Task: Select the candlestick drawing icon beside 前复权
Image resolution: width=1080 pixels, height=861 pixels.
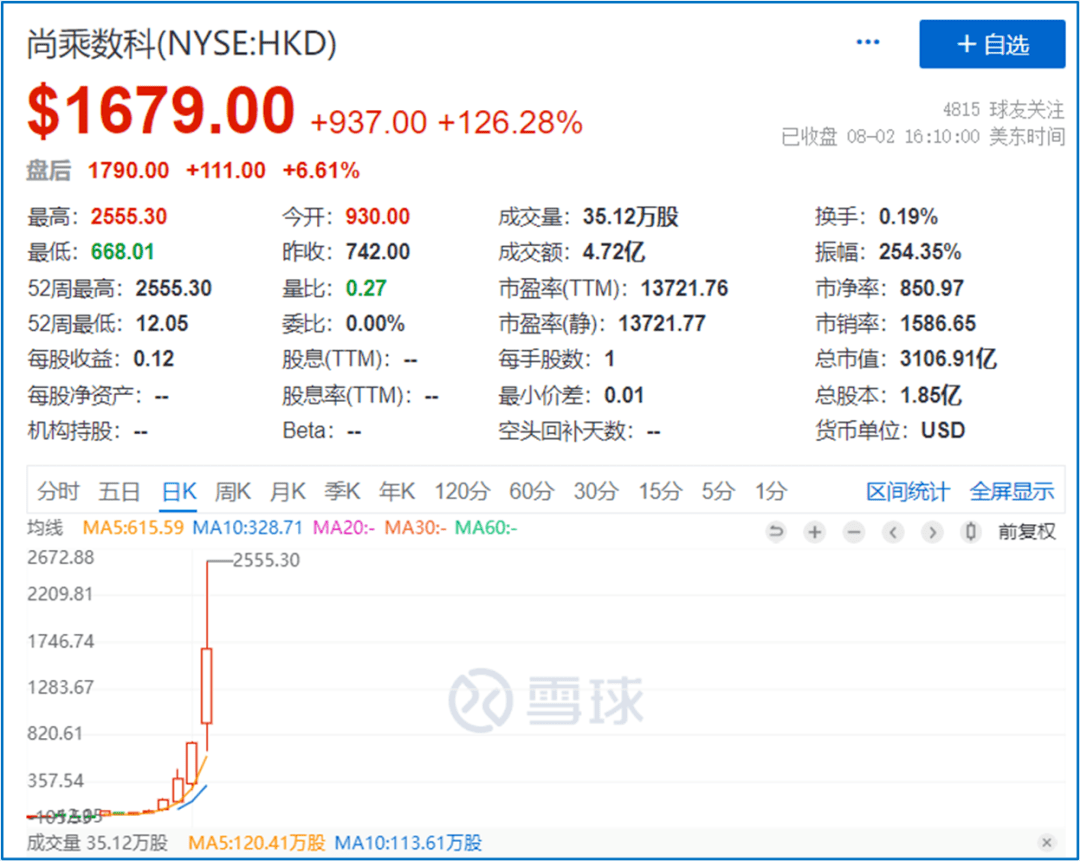Action: point(971,531)
